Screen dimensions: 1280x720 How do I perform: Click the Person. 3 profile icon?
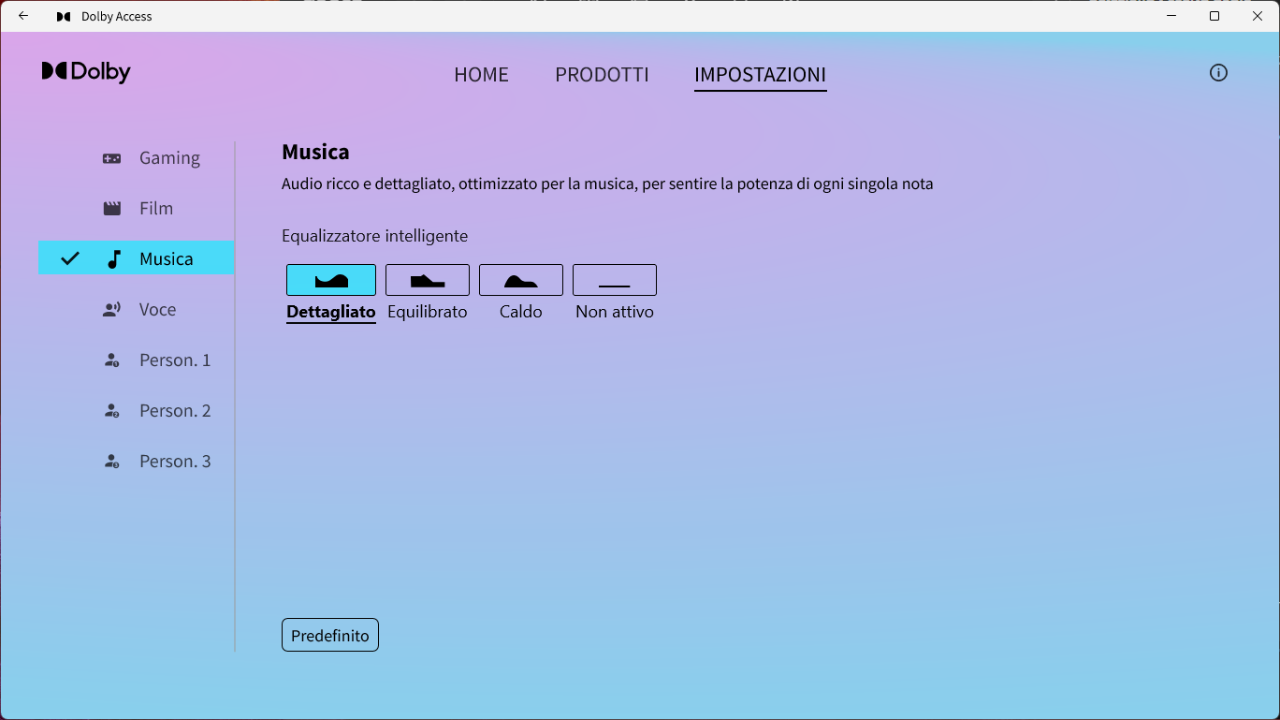pyautogui.click(x=112, y=461)
